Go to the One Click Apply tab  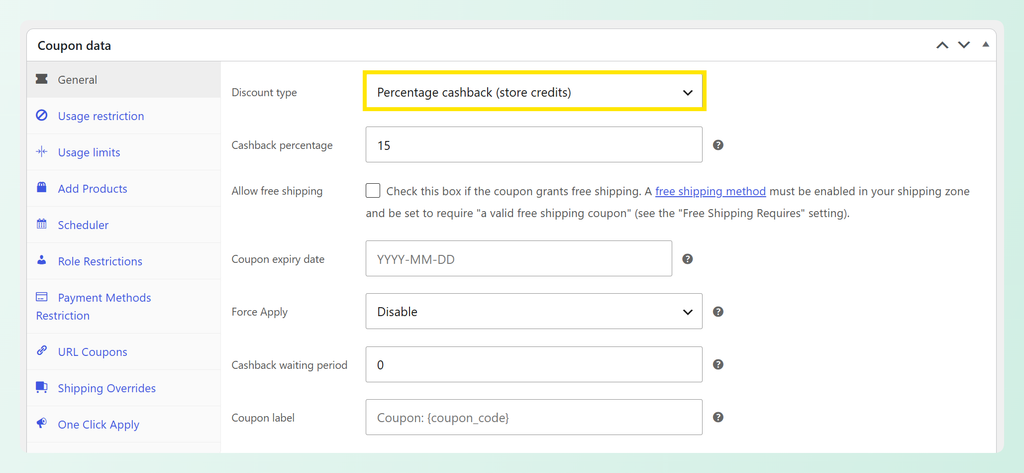[123, 425]
